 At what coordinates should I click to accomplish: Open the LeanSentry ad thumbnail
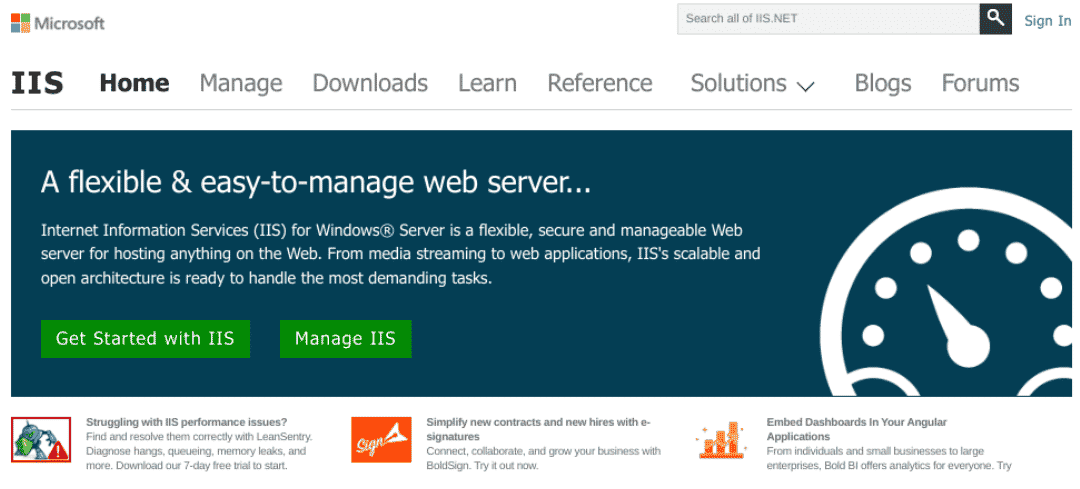tap(41, 439)
